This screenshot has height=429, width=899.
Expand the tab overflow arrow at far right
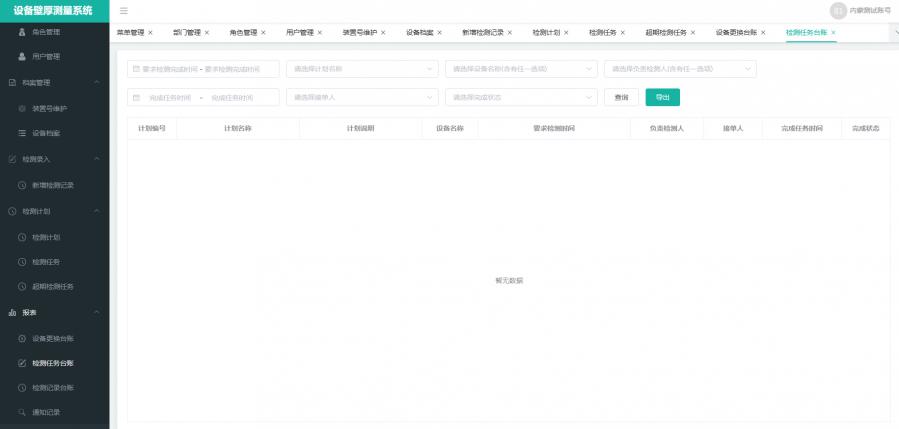(893, 33)
